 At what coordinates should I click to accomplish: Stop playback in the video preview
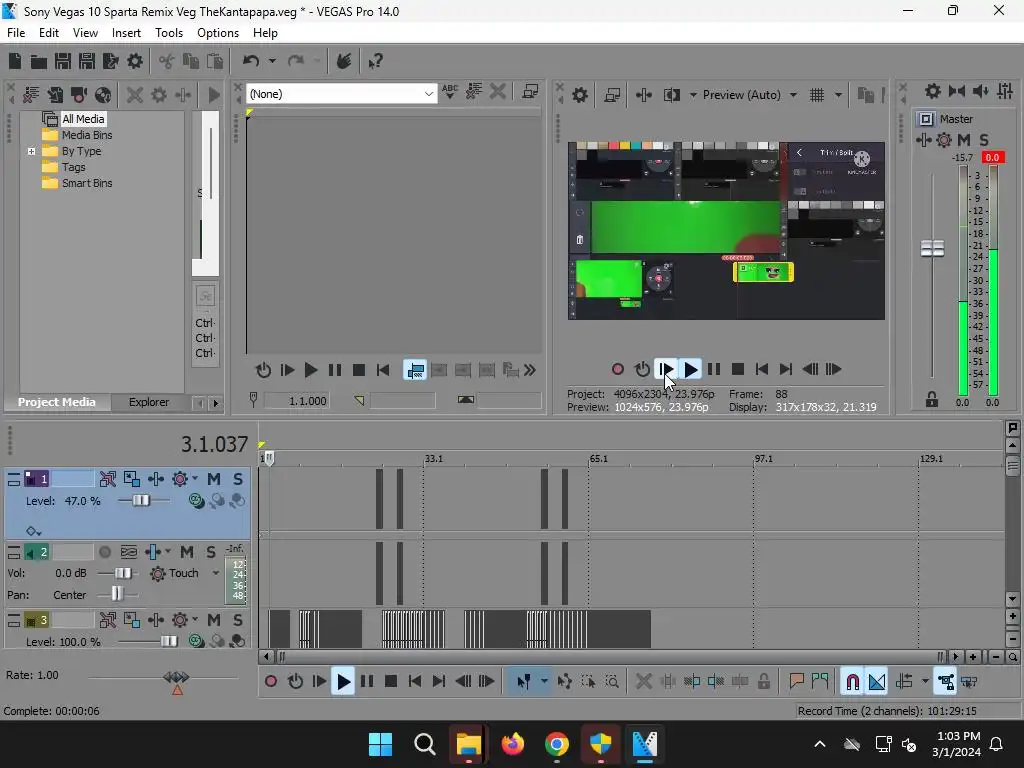738,370
